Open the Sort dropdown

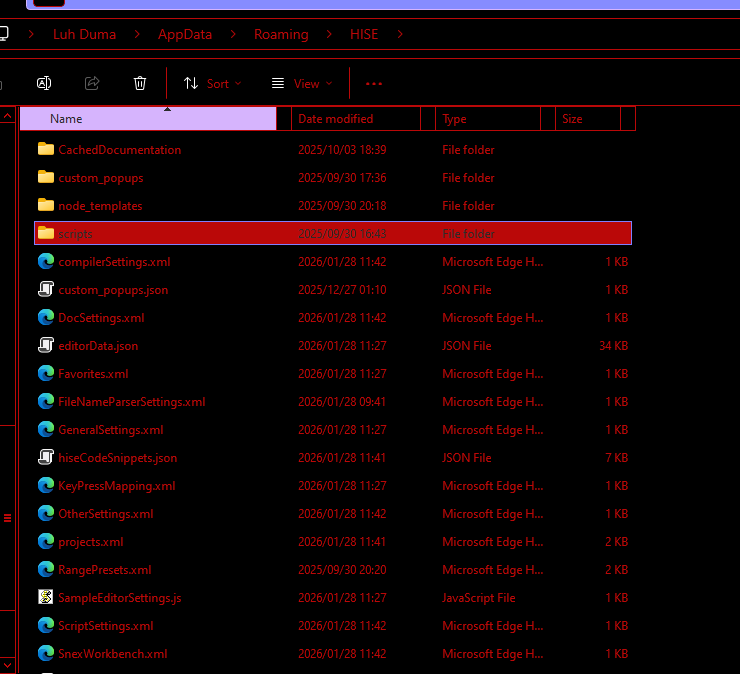tap(212, 84)
